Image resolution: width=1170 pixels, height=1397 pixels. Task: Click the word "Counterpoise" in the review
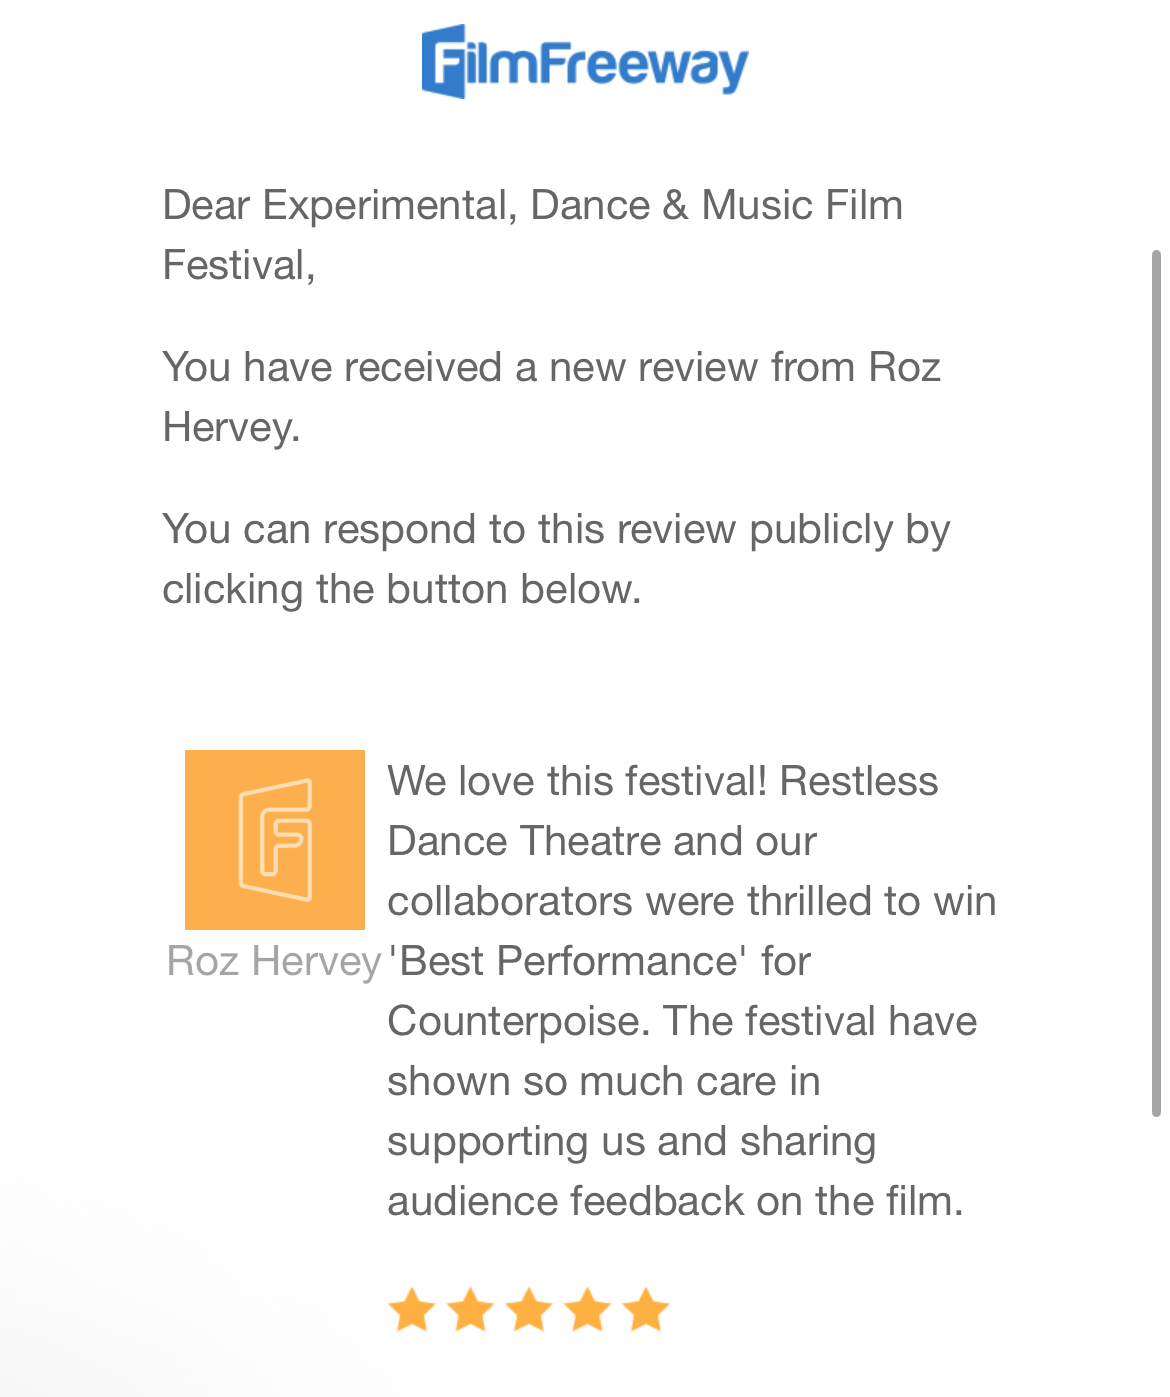[x=518, y=1021]
